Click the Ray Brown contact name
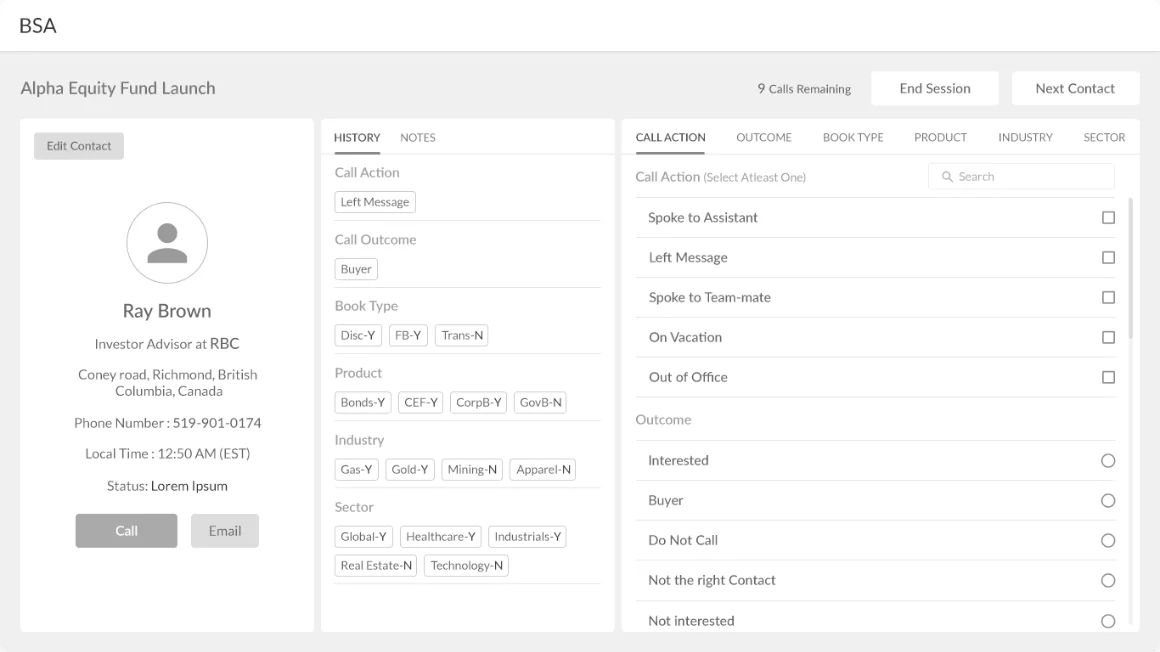Screen dimensions: 1160x652 167,311
